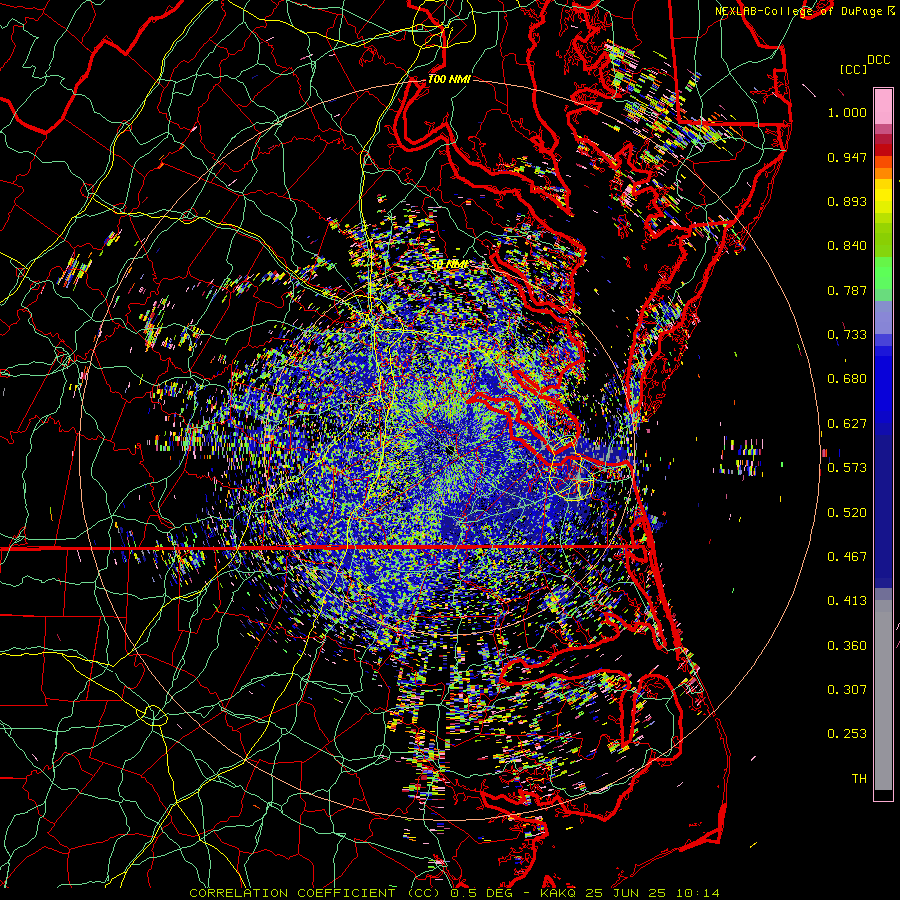This screenshot has height=900, width=900.
Task: Click the KAKQ station identifier
Action: [x=560, y=893]
